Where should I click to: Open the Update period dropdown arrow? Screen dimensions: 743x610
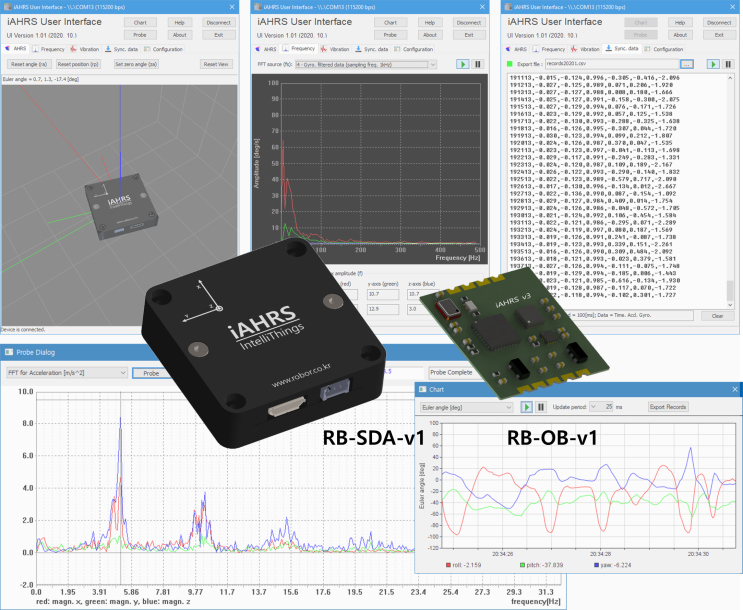[593, 407]
